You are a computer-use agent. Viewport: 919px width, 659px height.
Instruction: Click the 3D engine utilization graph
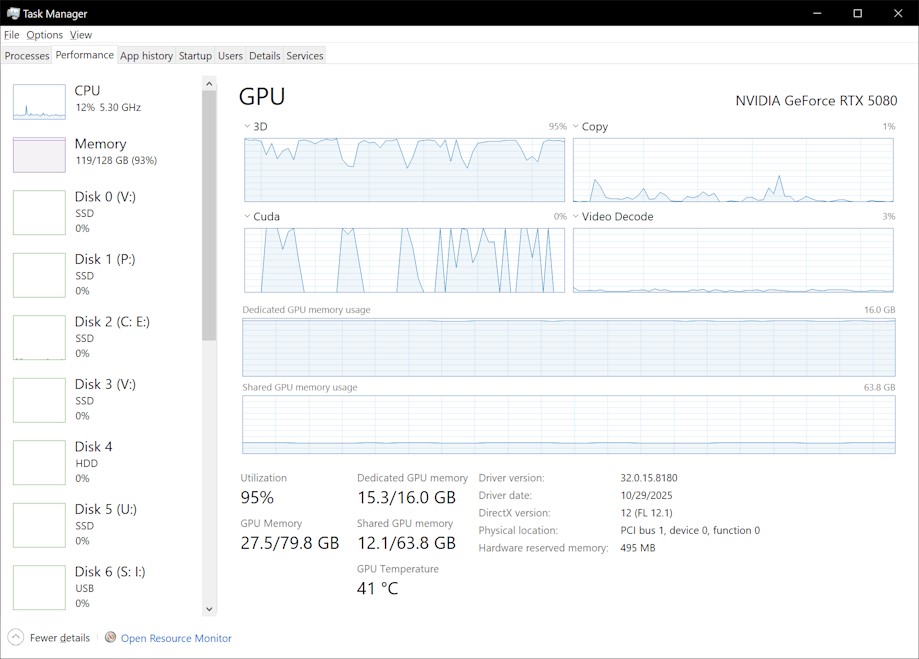404,170
